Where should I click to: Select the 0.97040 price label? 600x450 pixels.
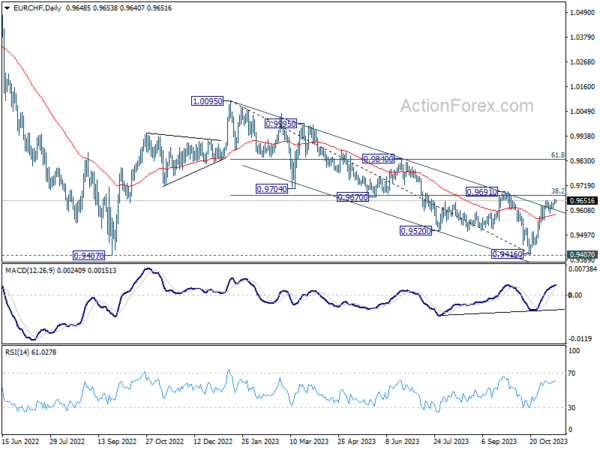271,189
